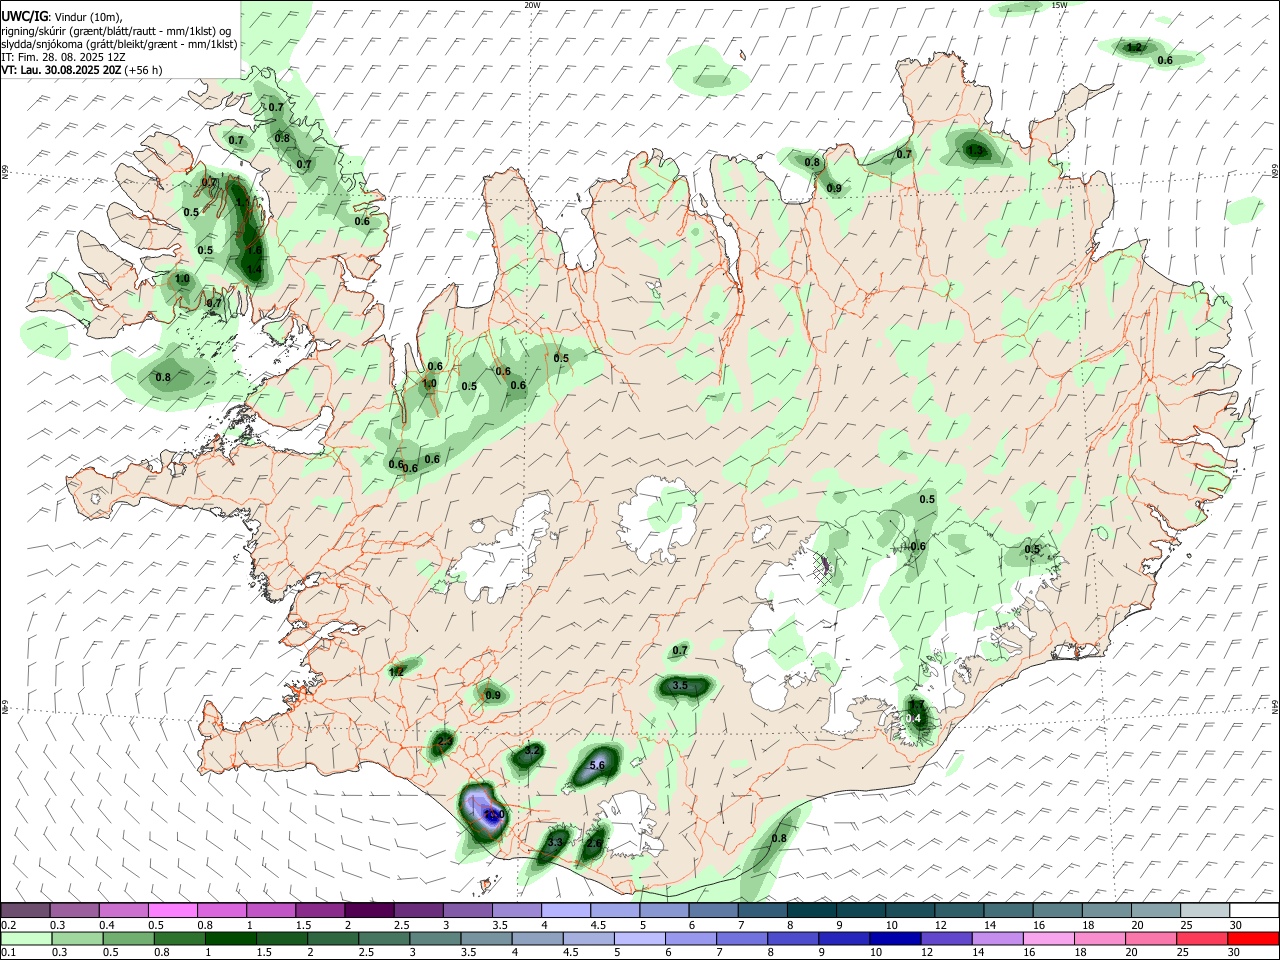Select the royal blue swatch between lower 9 and 10
This screenshot has width=1280, height=960.
tap(844, 938)
